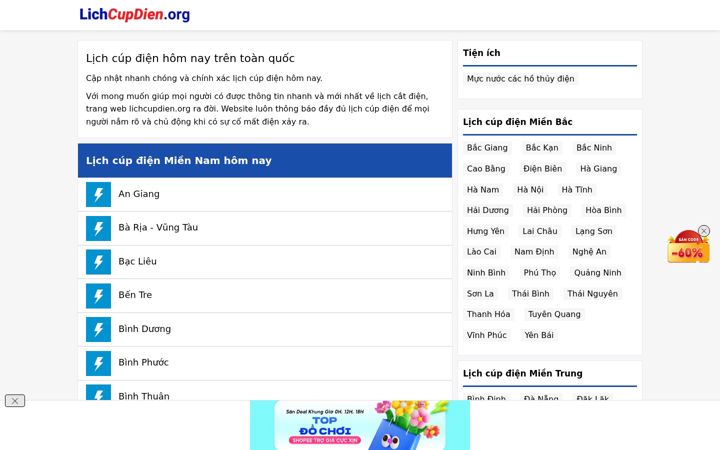Viewport: 720px width, 450px height.
Task: Select Hà Nam province link
Action: (x=483, y=190)
